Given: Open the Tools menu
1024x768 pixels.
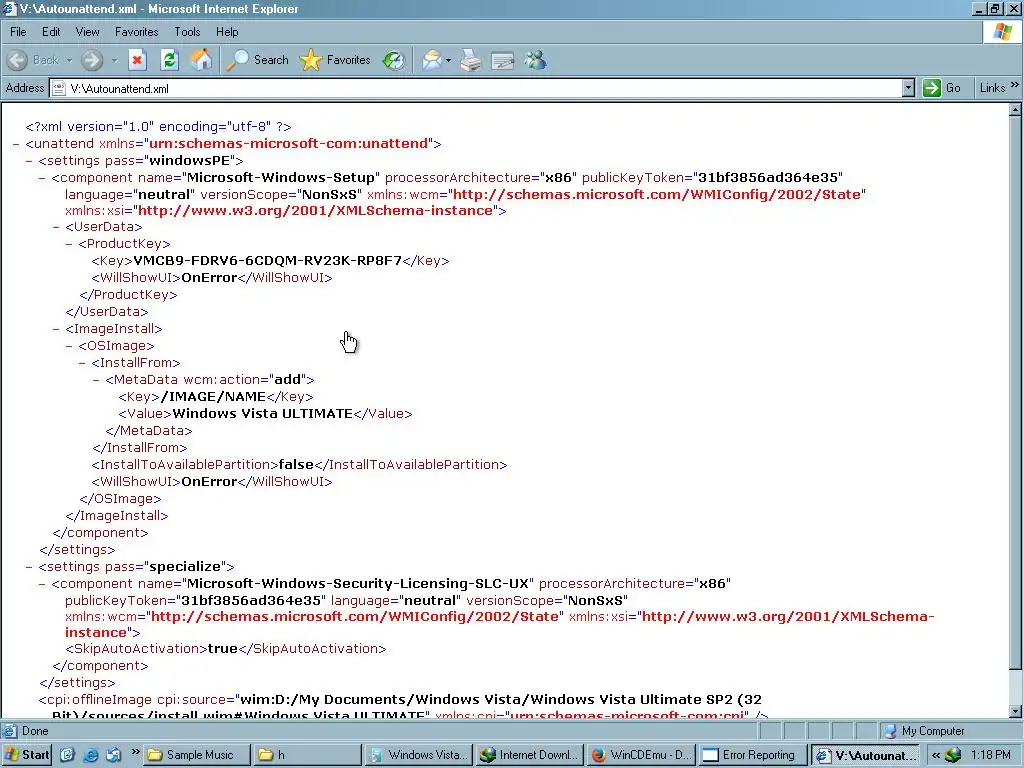Looking at the screenshot, I should tap(187, 31).
